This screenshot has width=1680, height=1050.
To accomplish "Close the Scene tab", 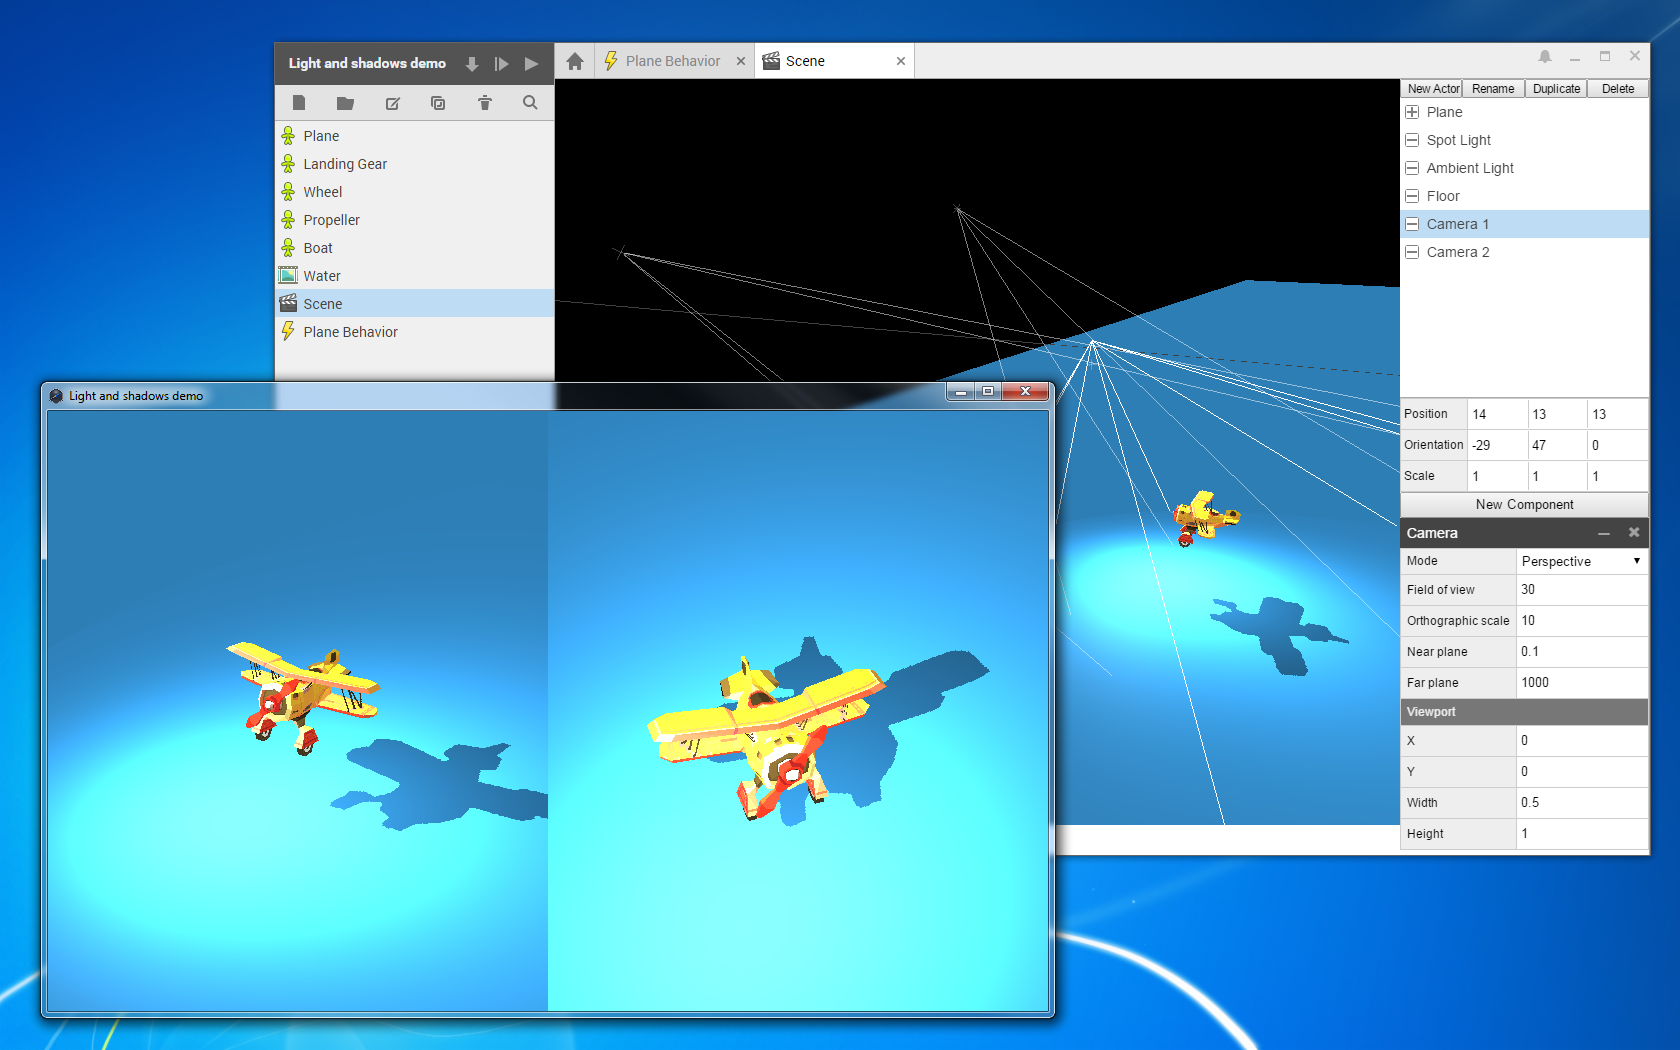I will coord(901,62).
